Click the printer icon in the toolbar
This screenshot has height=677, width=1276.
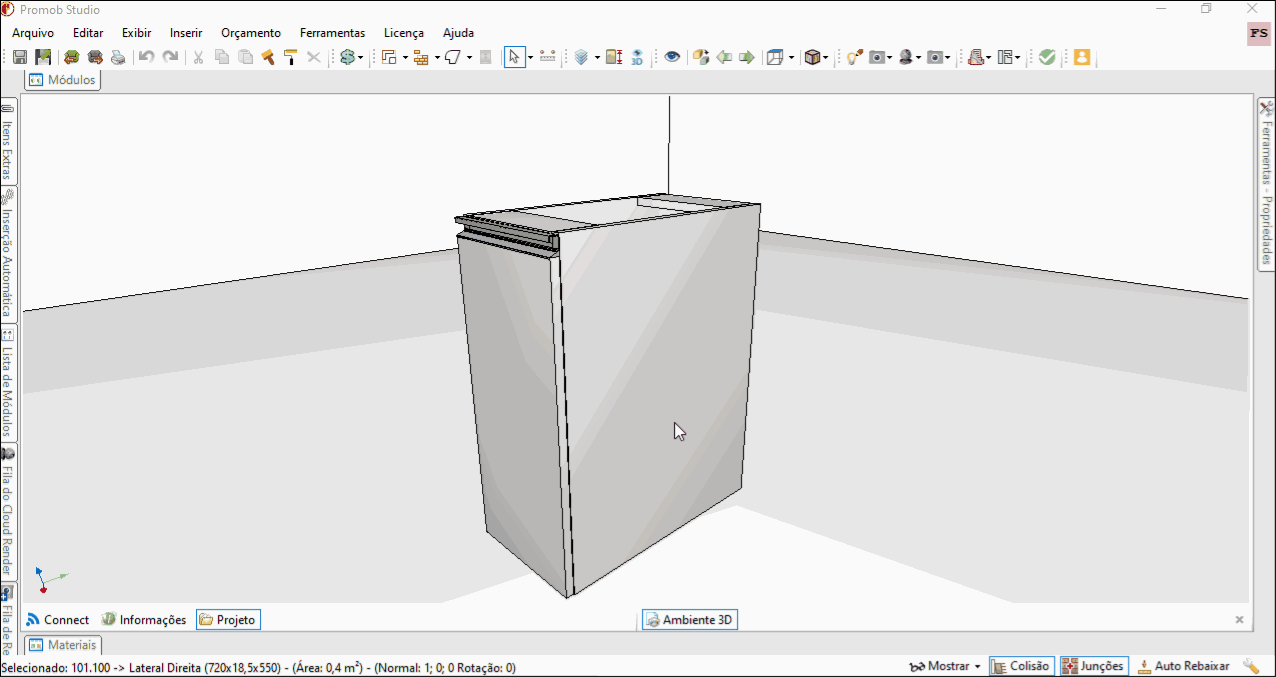pyautogui.click(x=118, y=58)
